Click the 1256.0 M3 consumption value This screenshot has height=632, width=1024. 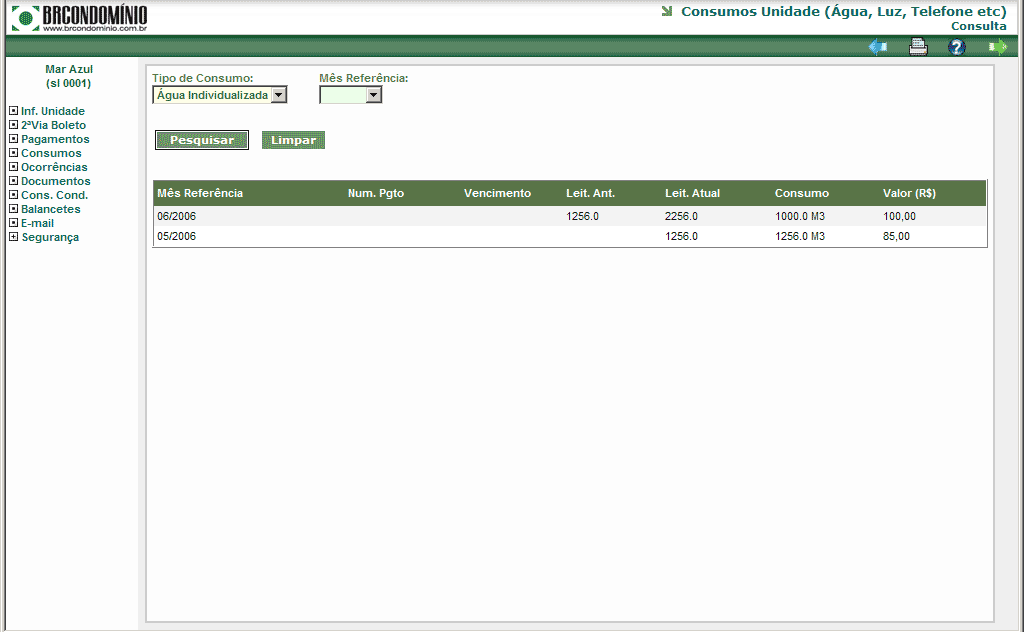pyautogui.click(x=800, y=236)
